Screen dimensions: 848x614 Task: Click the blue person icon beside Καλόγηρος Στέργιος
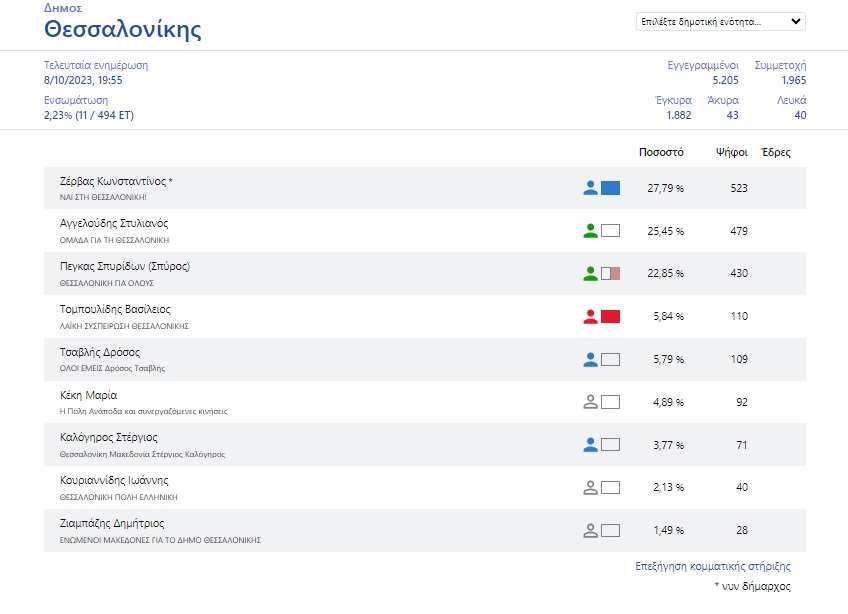[x=590, y=445]
